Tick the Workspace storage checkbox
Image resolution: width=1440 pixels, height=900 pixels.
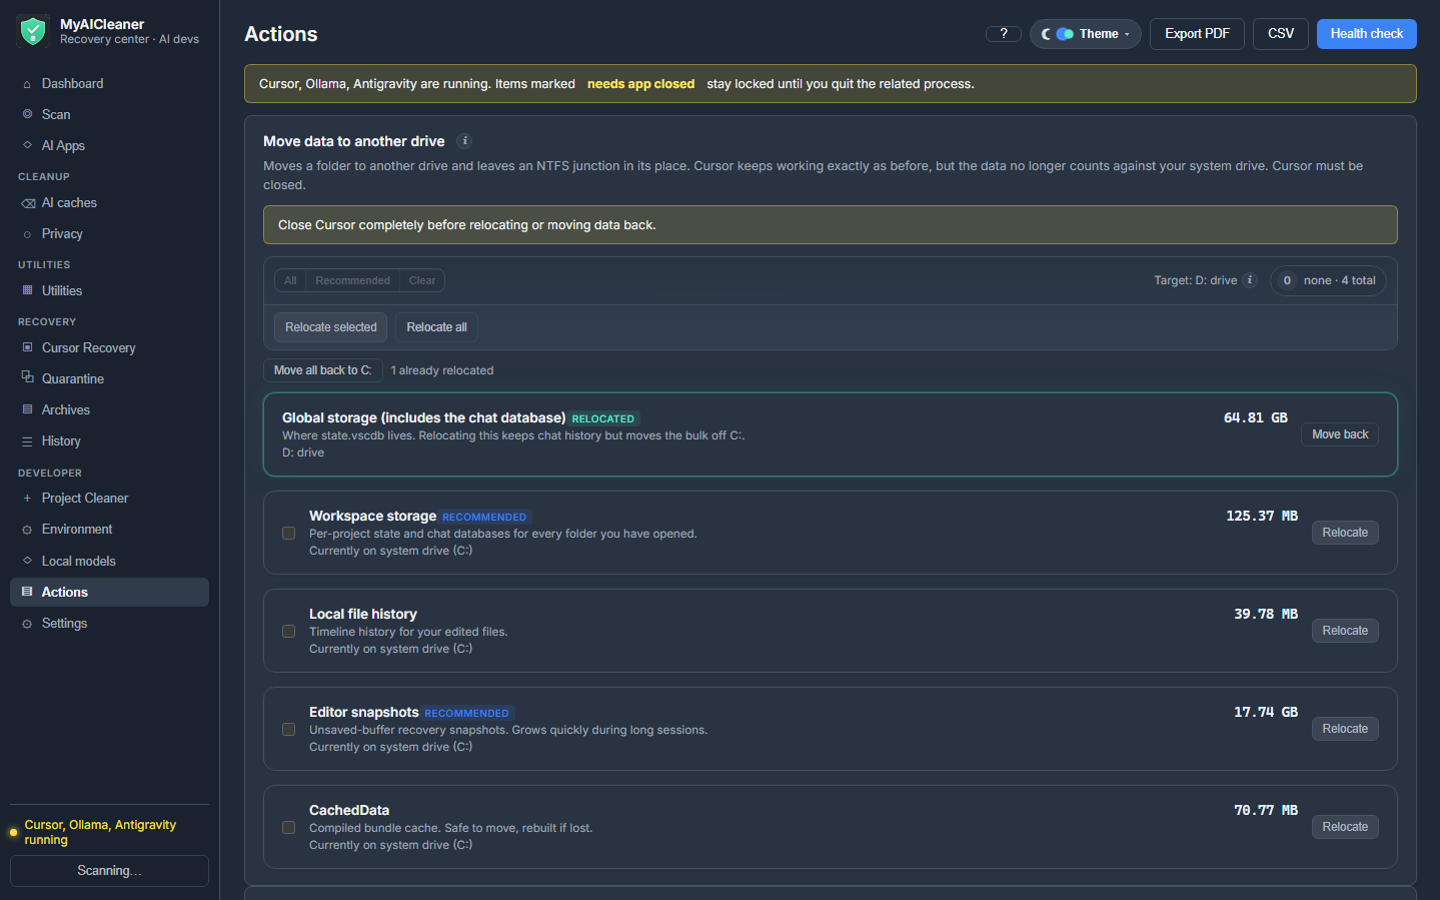[288, 533]
